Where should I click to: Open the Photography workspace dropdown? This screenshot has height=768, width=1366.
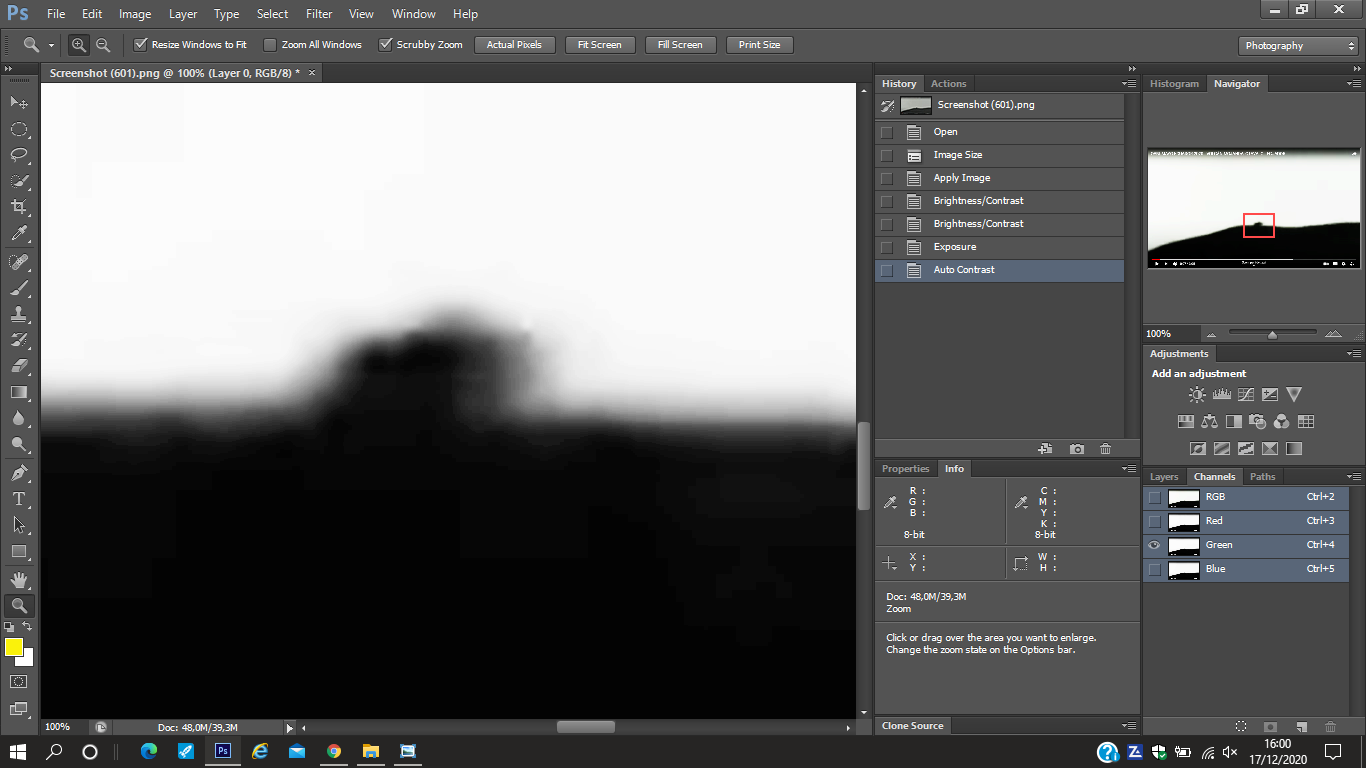click(x=1298, y=46)
